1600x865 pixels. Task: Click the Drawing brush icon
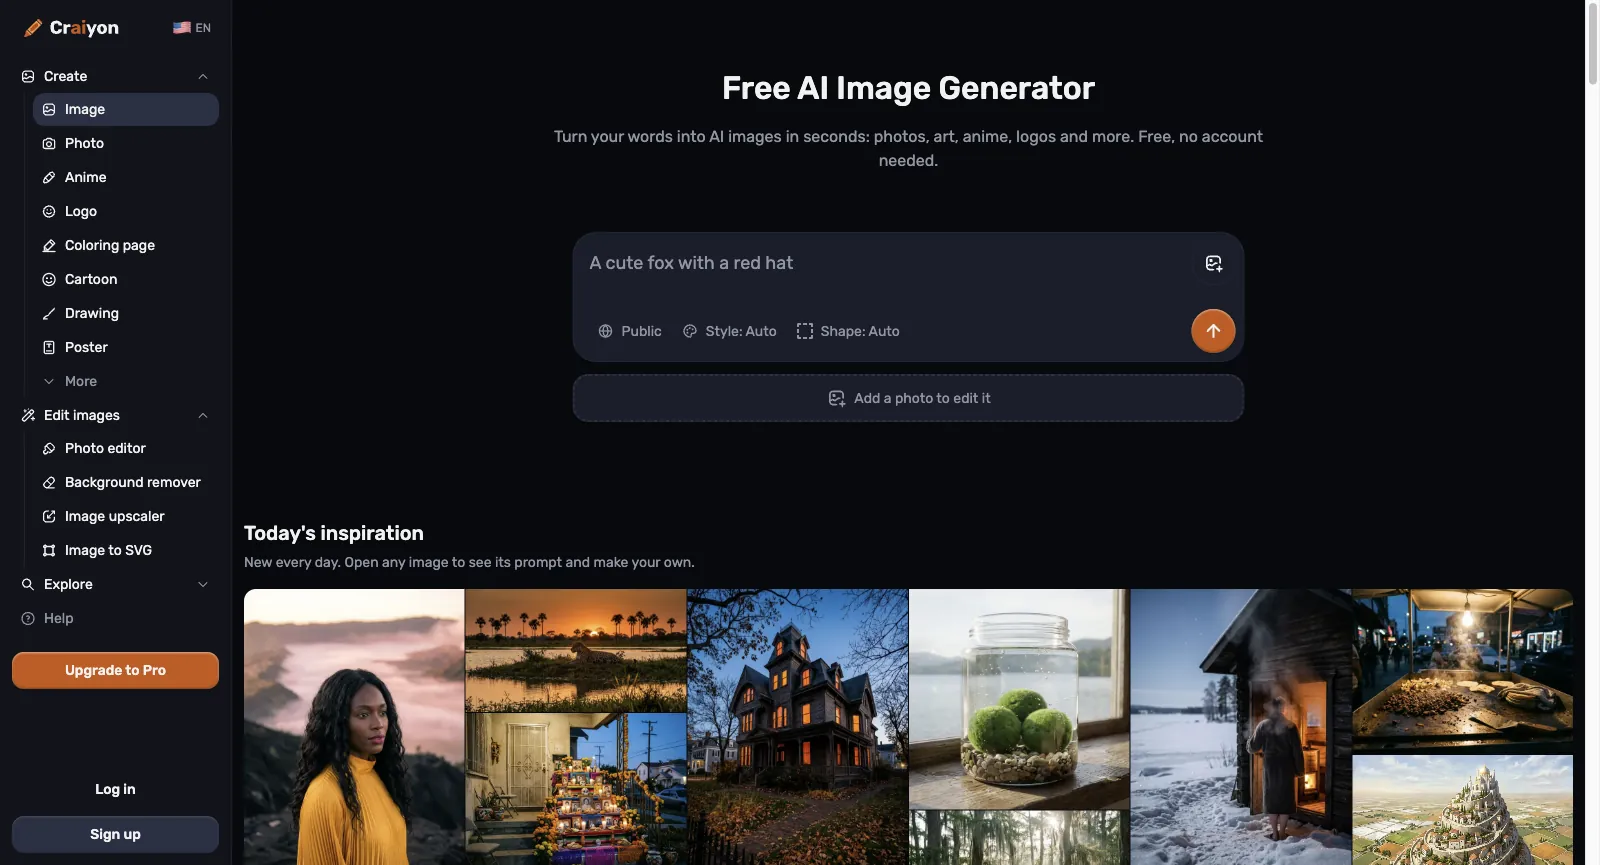click(49, 314)
